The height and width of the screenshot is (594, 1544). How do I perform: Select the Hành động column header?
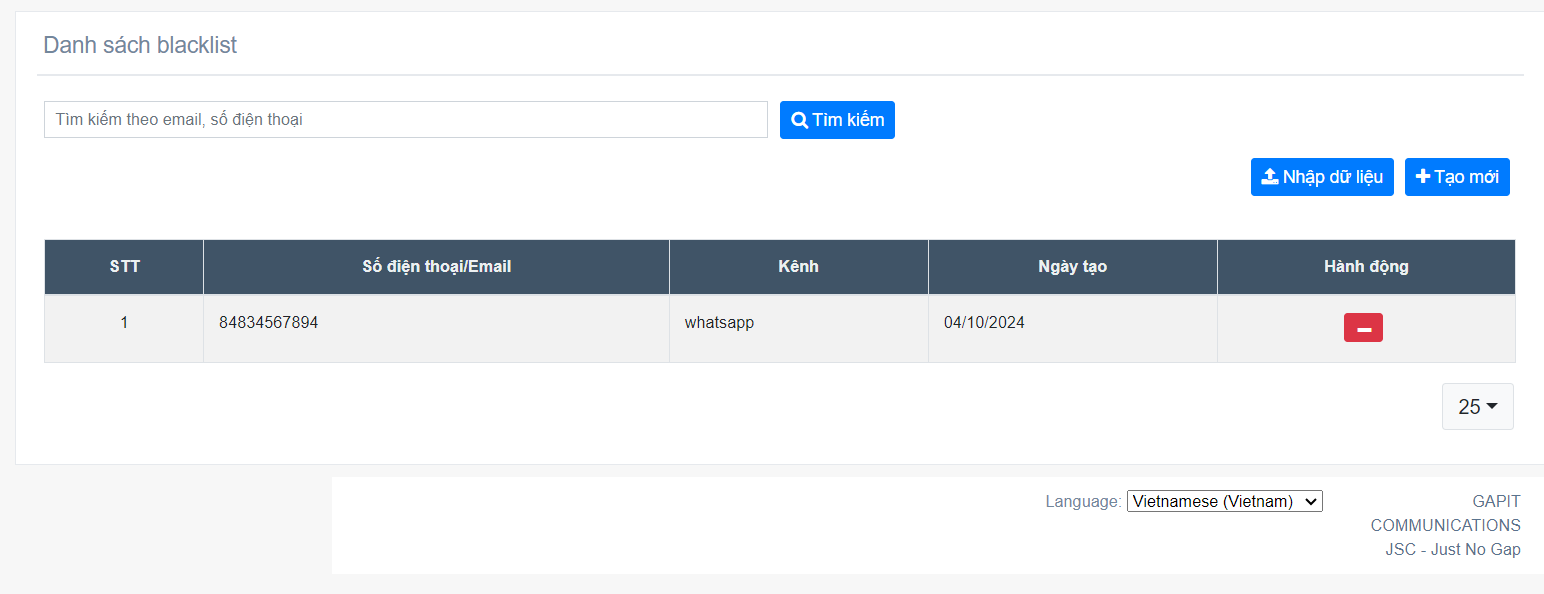[x=1366, y=267]
